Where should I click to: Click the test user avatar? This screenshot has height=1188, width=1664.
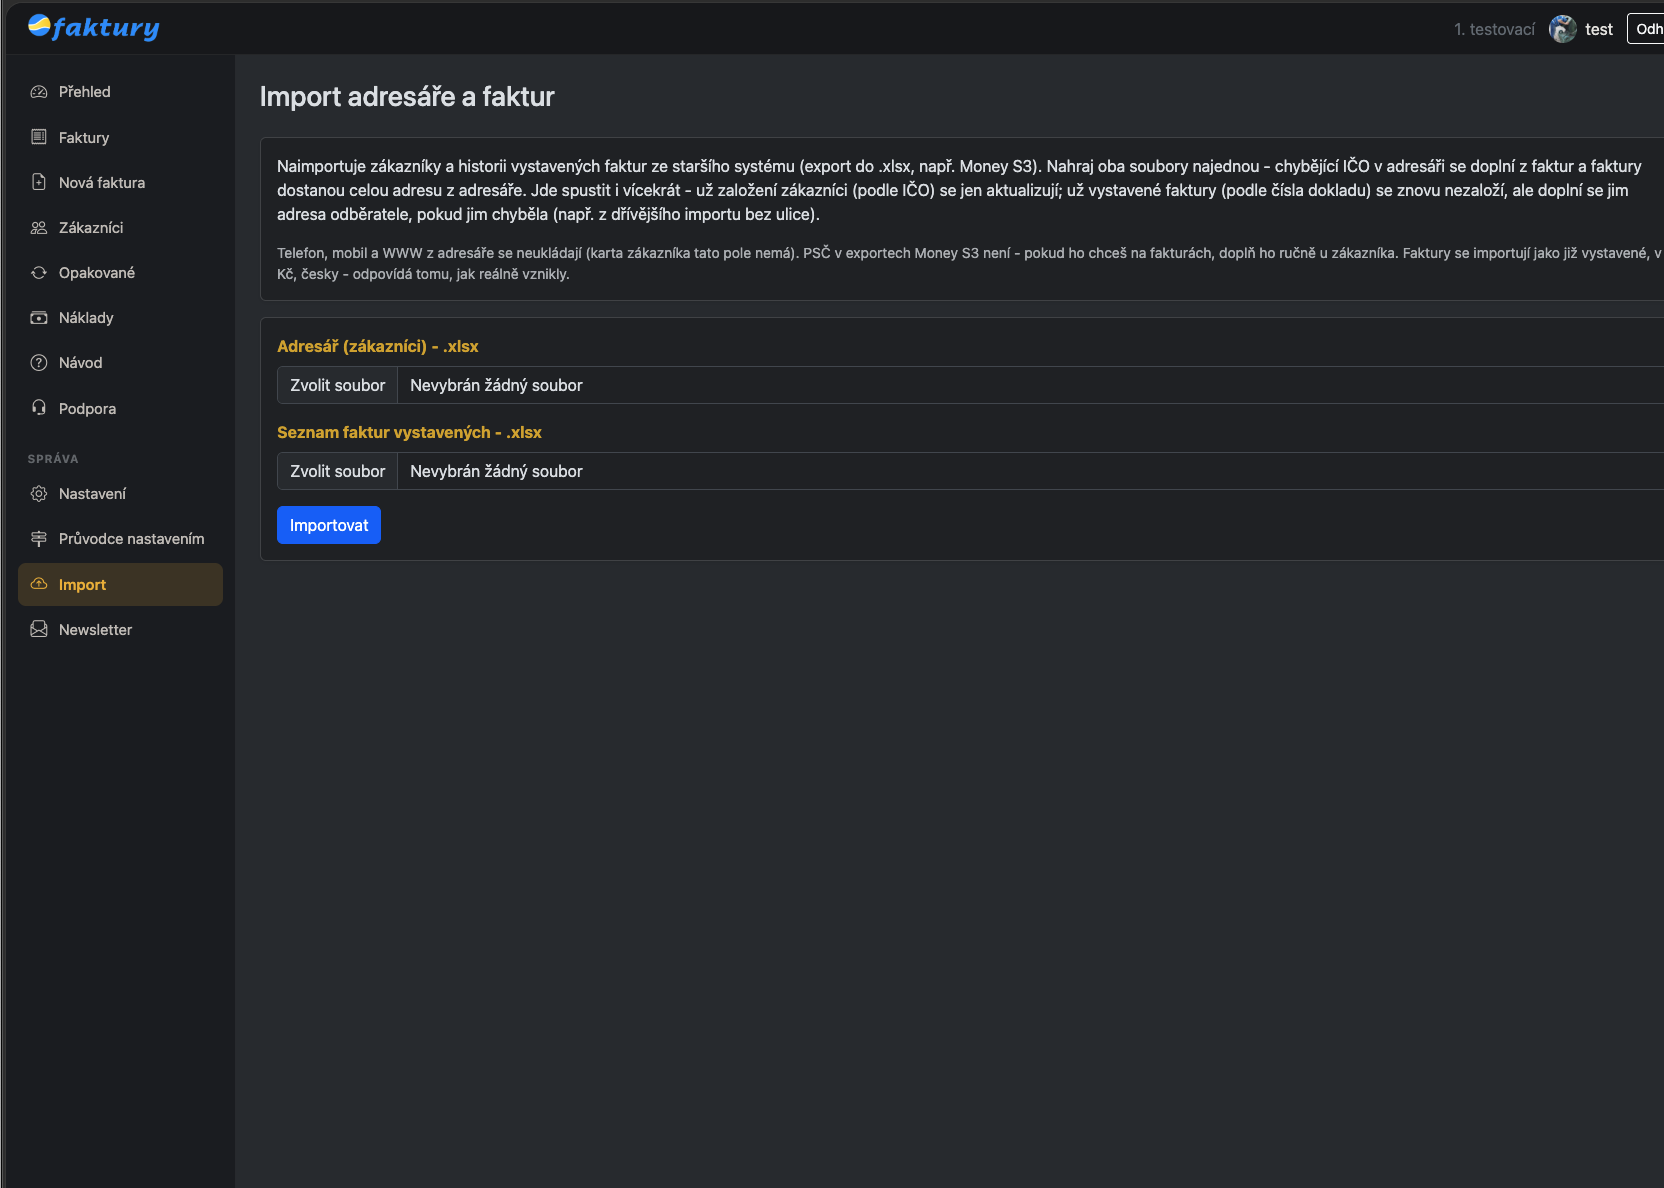pos(1563,29)
